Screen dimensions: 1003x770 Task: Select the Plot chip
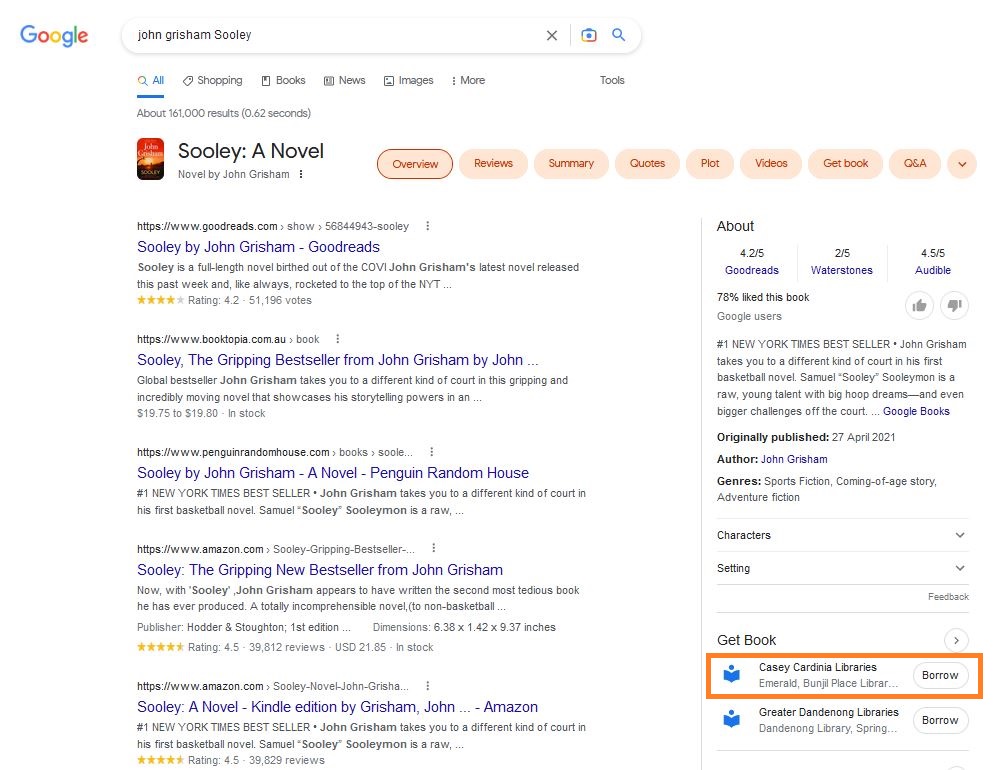pos(710,164)
